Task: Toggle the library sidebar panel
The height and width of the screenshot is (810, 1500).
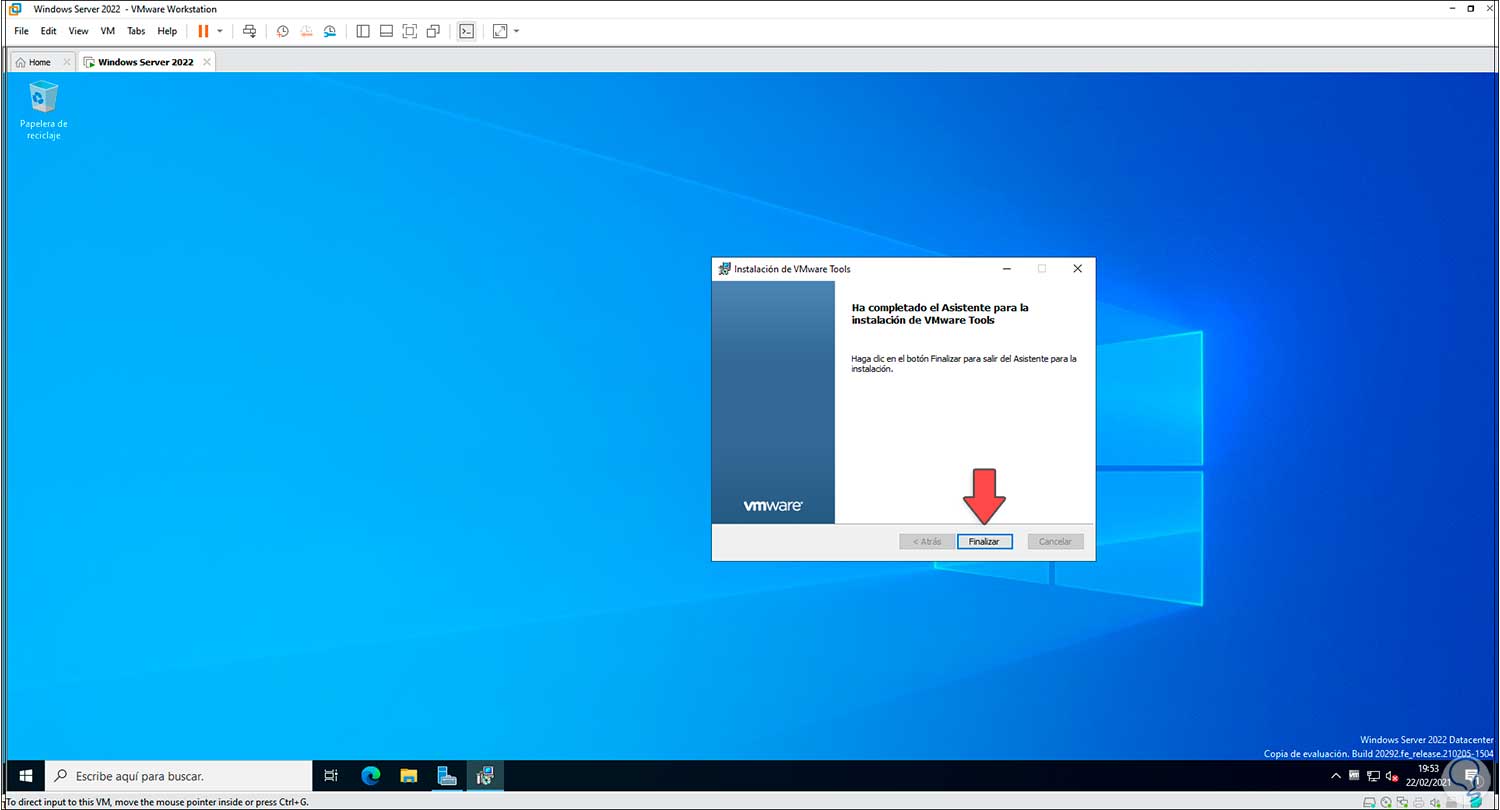Action: (363, 31)
